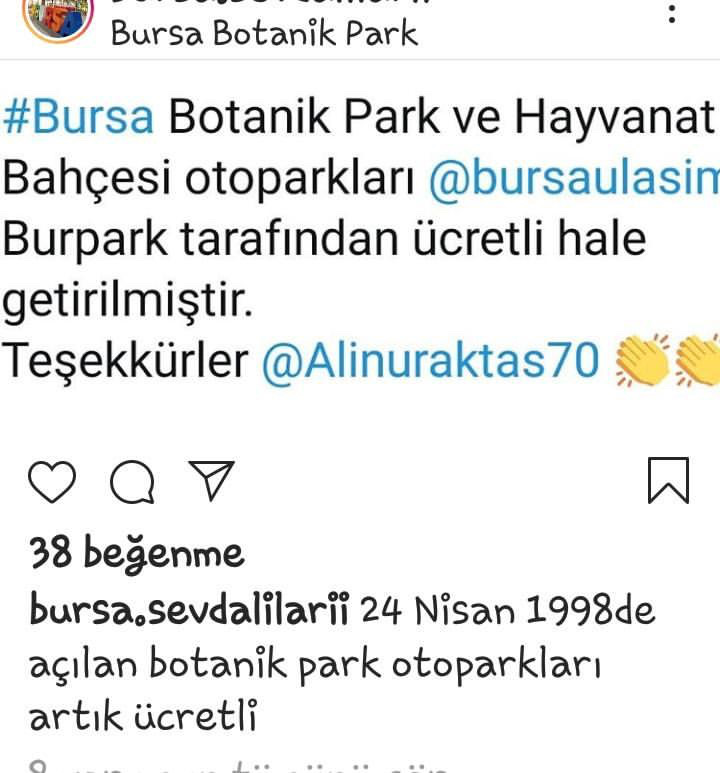This screenshot has width=720, height=773.
Task: Open the Bursa Botanik Park location tag
Action: [x=264, y=34]
